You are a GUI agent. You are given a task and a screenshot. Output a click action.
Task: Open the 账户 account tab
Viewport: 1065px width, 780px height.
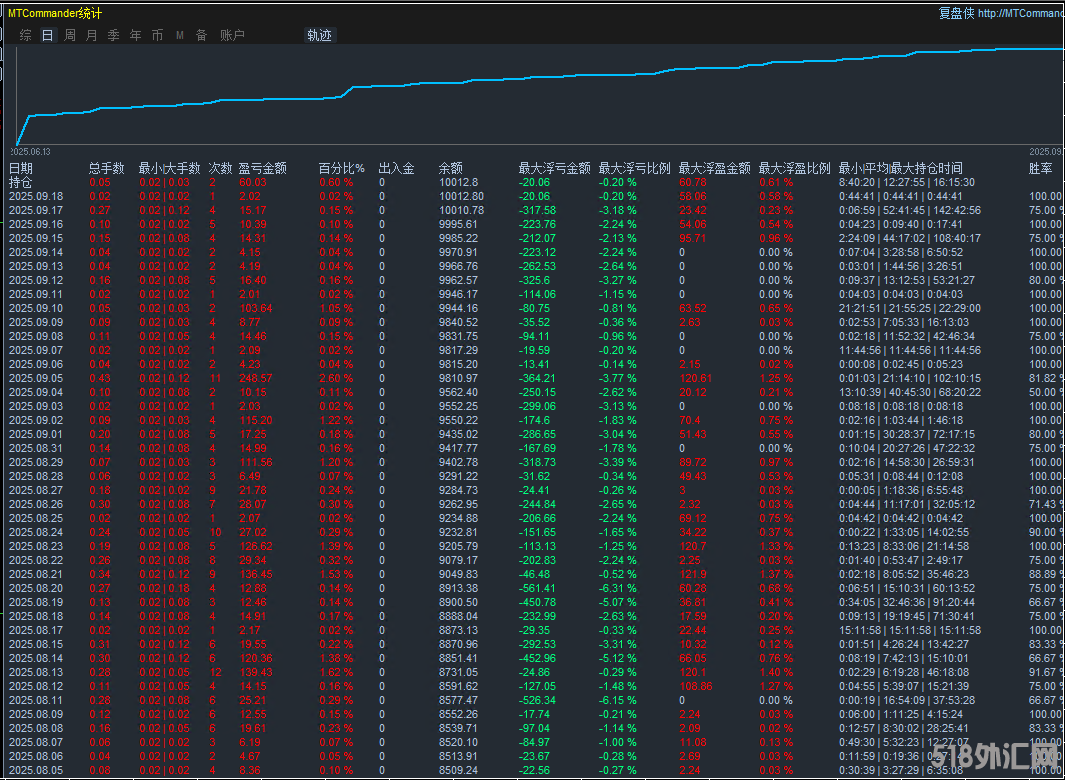coord(231,34)
